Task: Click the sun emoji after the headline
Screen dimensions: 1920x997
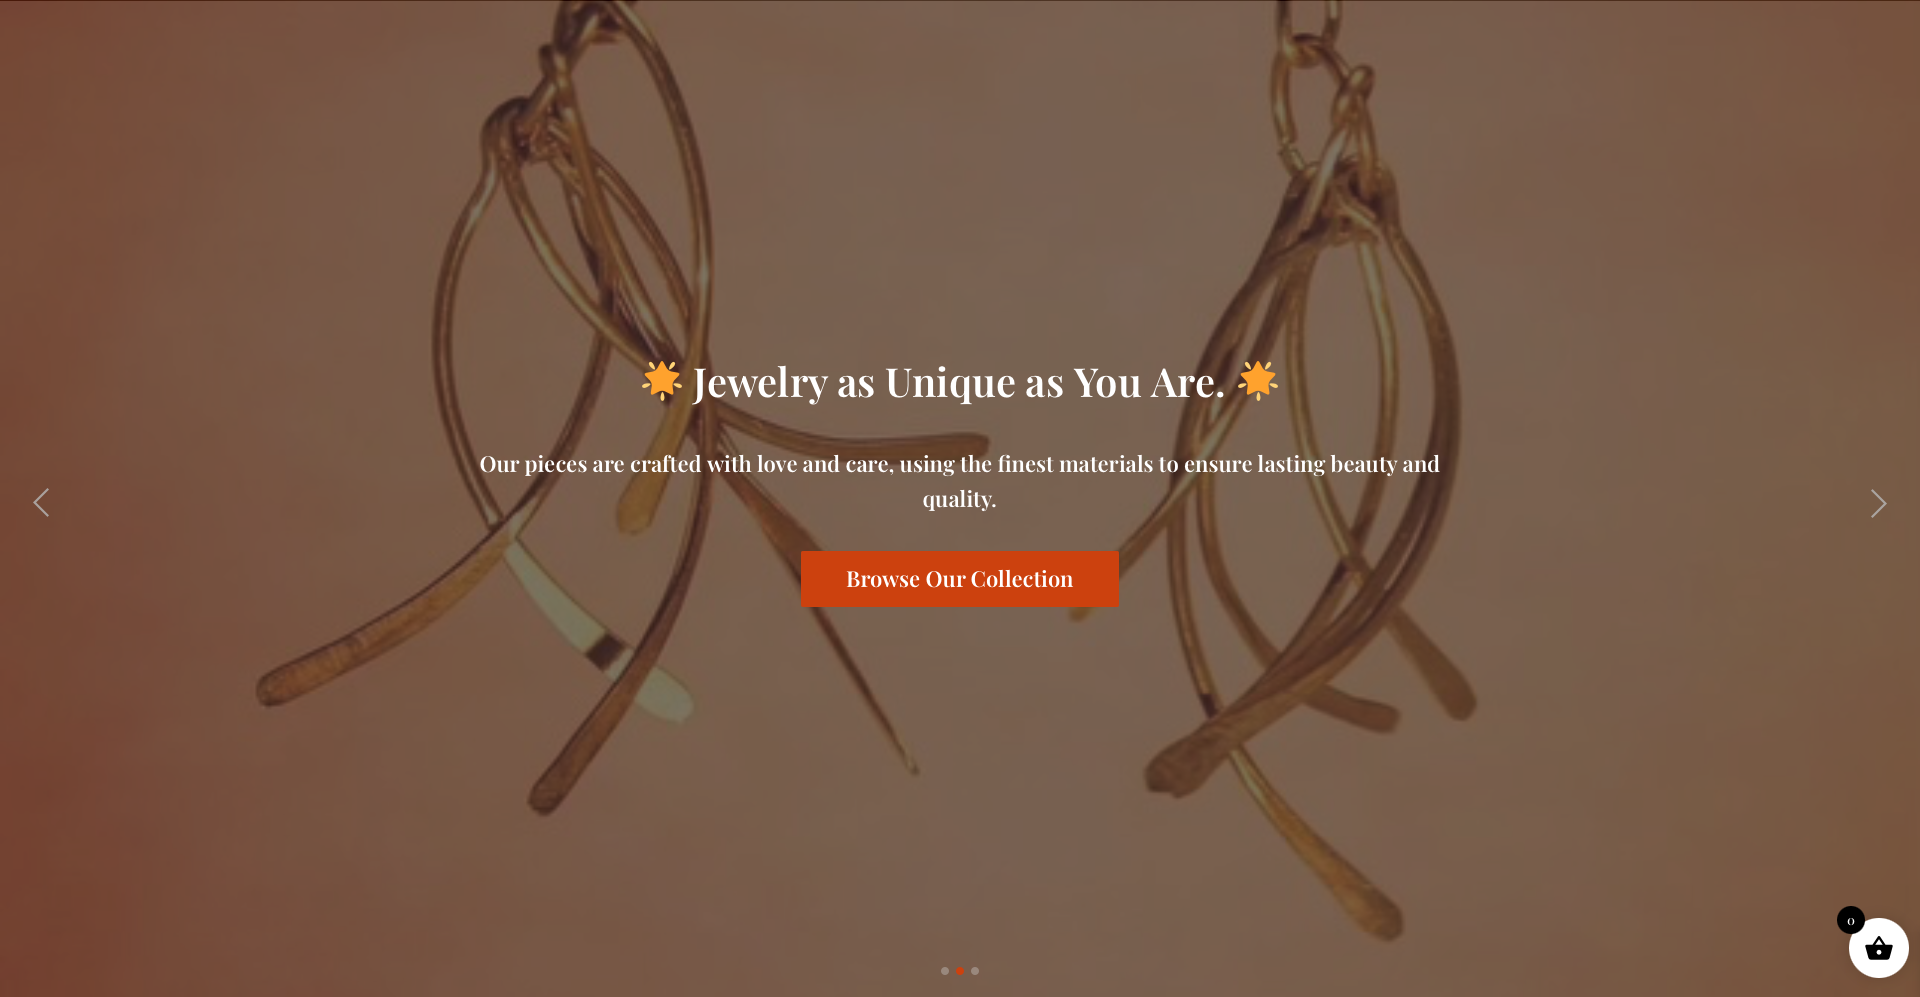Action: click(x=1258, y=381)
